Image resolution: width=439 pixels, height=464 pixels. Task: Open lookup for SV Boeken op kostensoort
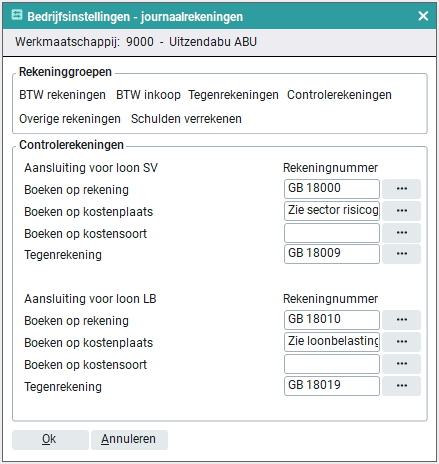coord(401,233)
